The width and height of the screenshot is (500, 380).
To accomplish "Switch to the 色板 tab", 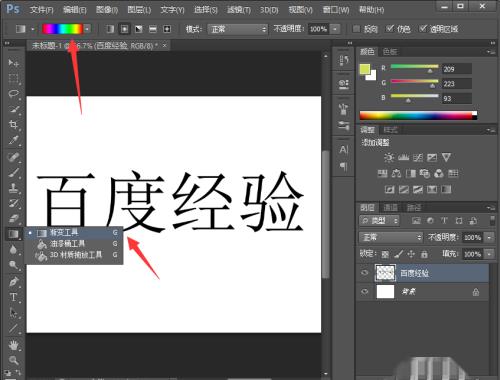I will click(x=390, y=51).
